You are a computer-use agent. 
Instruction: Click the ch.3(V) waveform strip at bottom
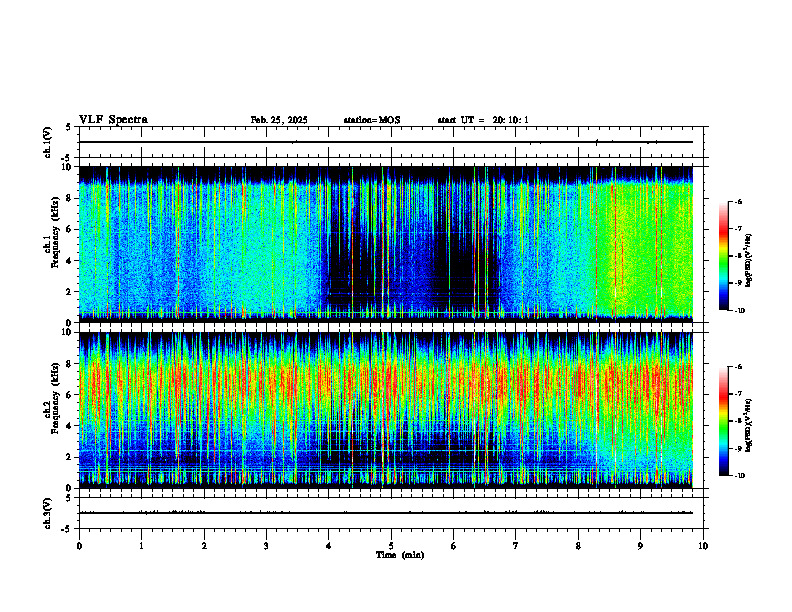[391, 513]
